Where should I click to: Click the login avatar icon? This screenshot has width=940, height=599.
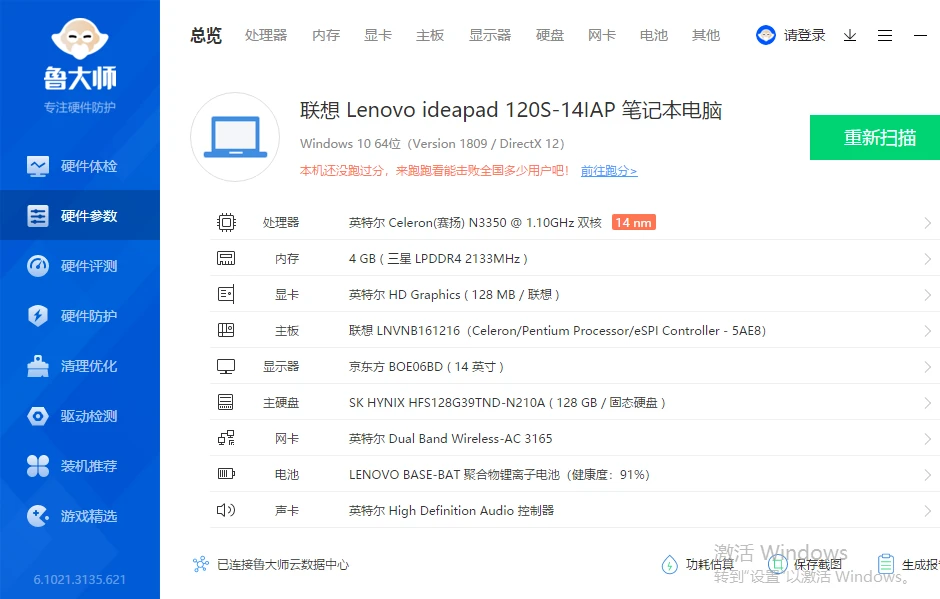[x=766, y=35]
